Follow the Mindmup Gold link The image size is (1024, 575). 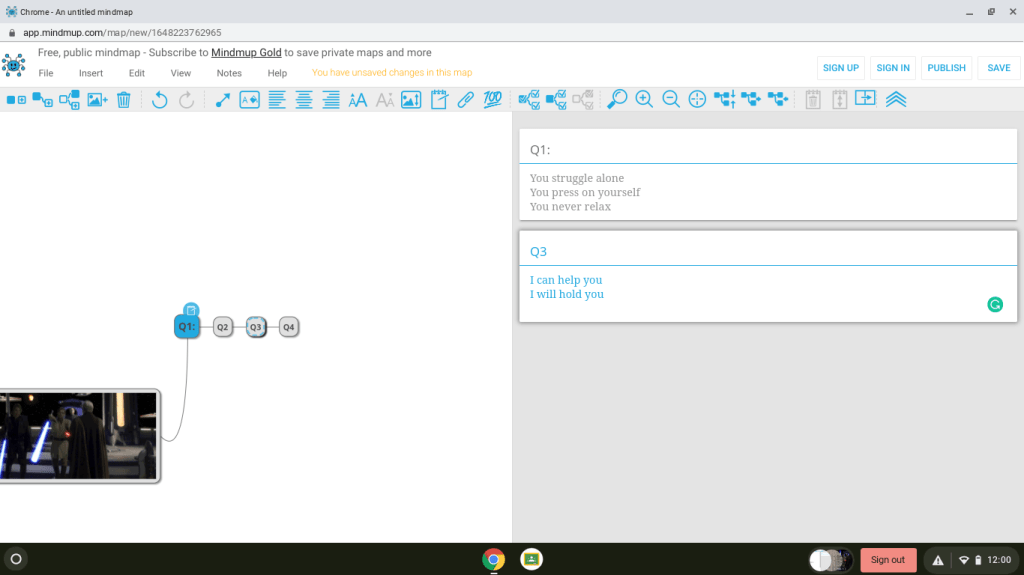coord(246,52)
